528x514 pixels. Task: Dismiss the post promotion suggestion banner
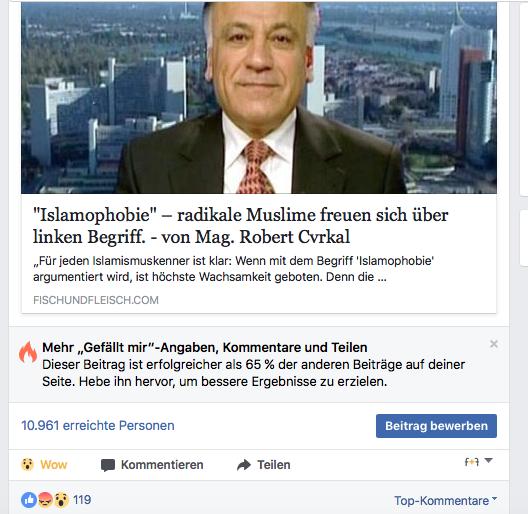tap(494, 344)
